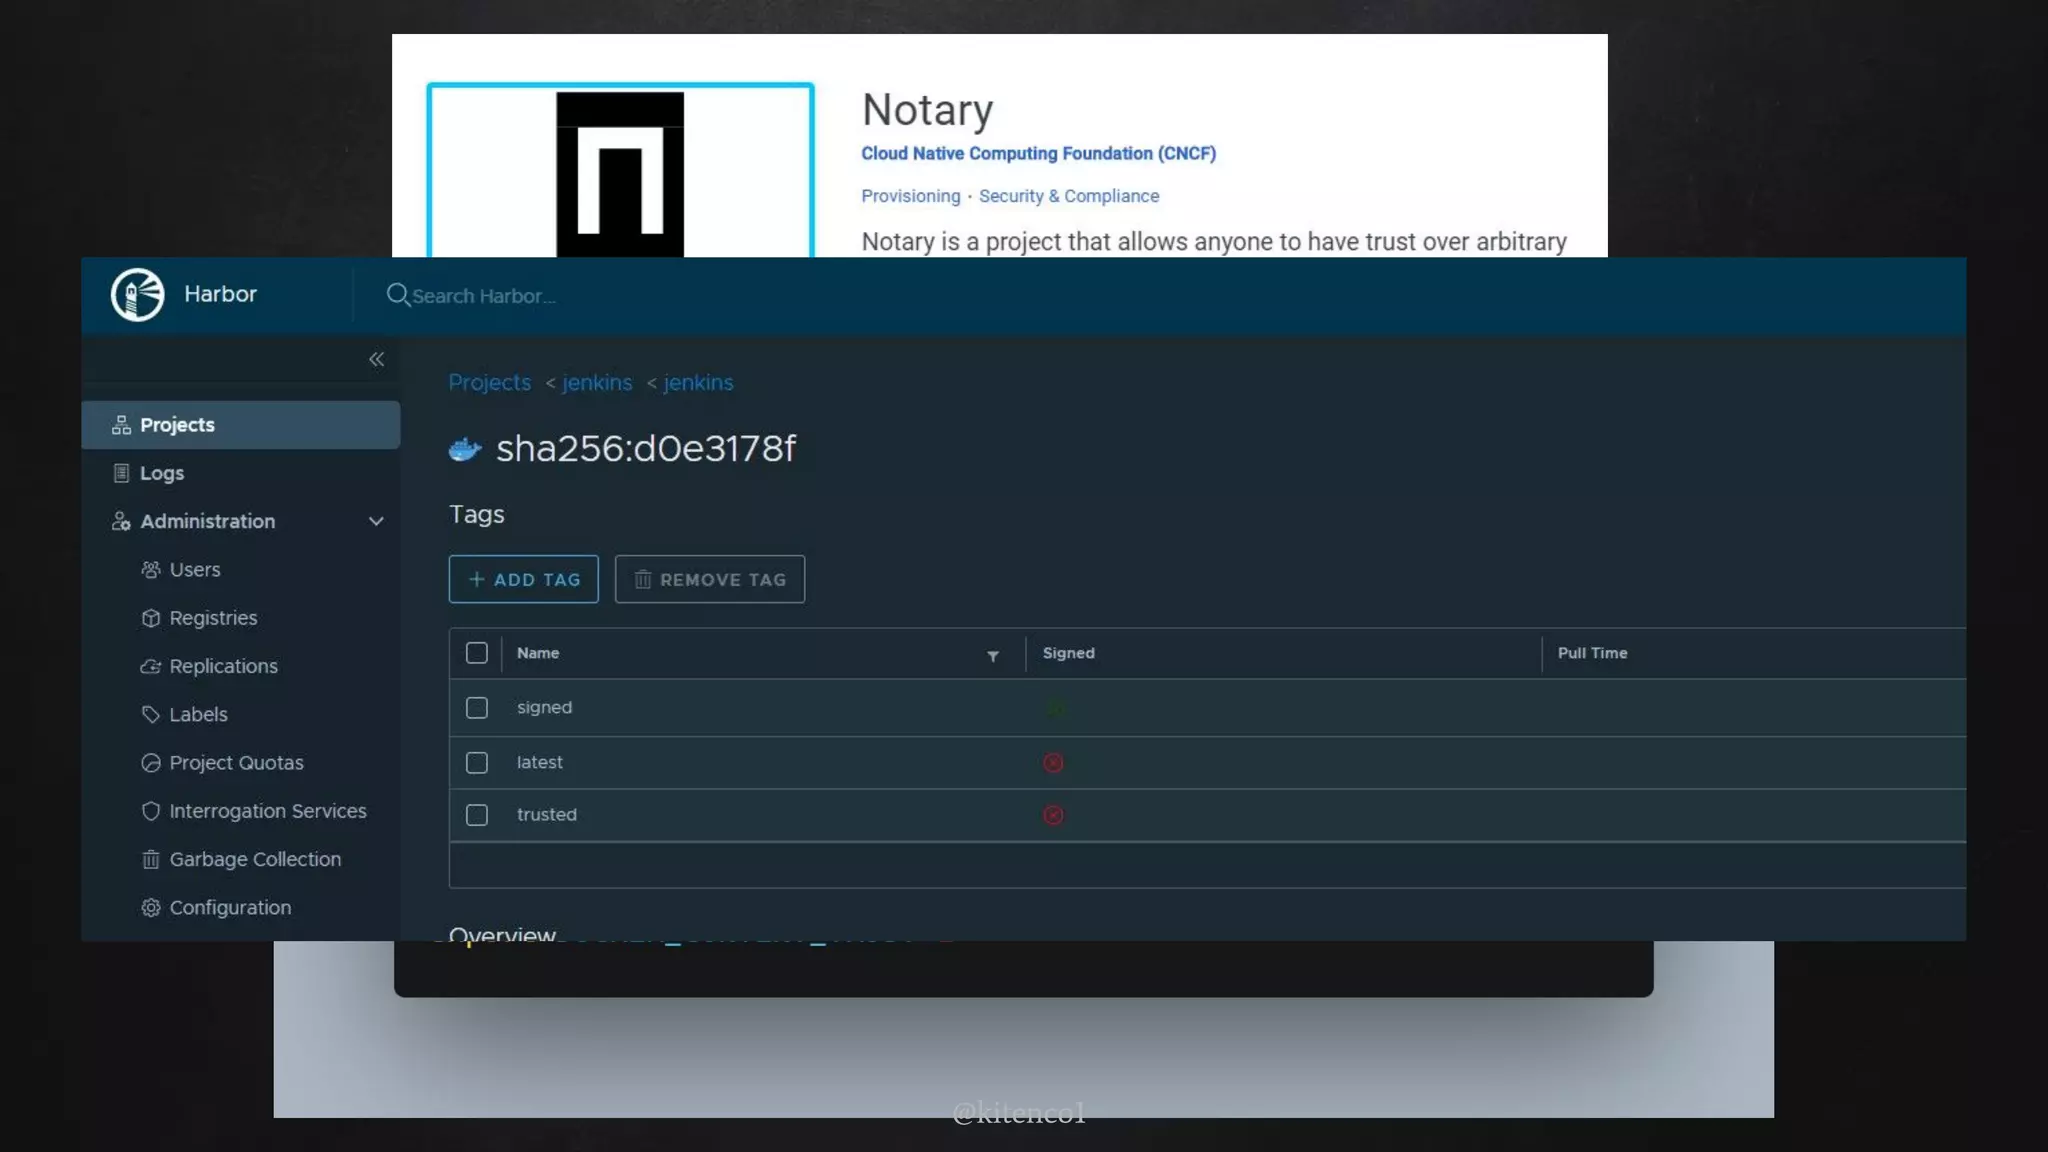Open the Name column filter
The image size is (2048, 1152).
click(x=993, y=656)
